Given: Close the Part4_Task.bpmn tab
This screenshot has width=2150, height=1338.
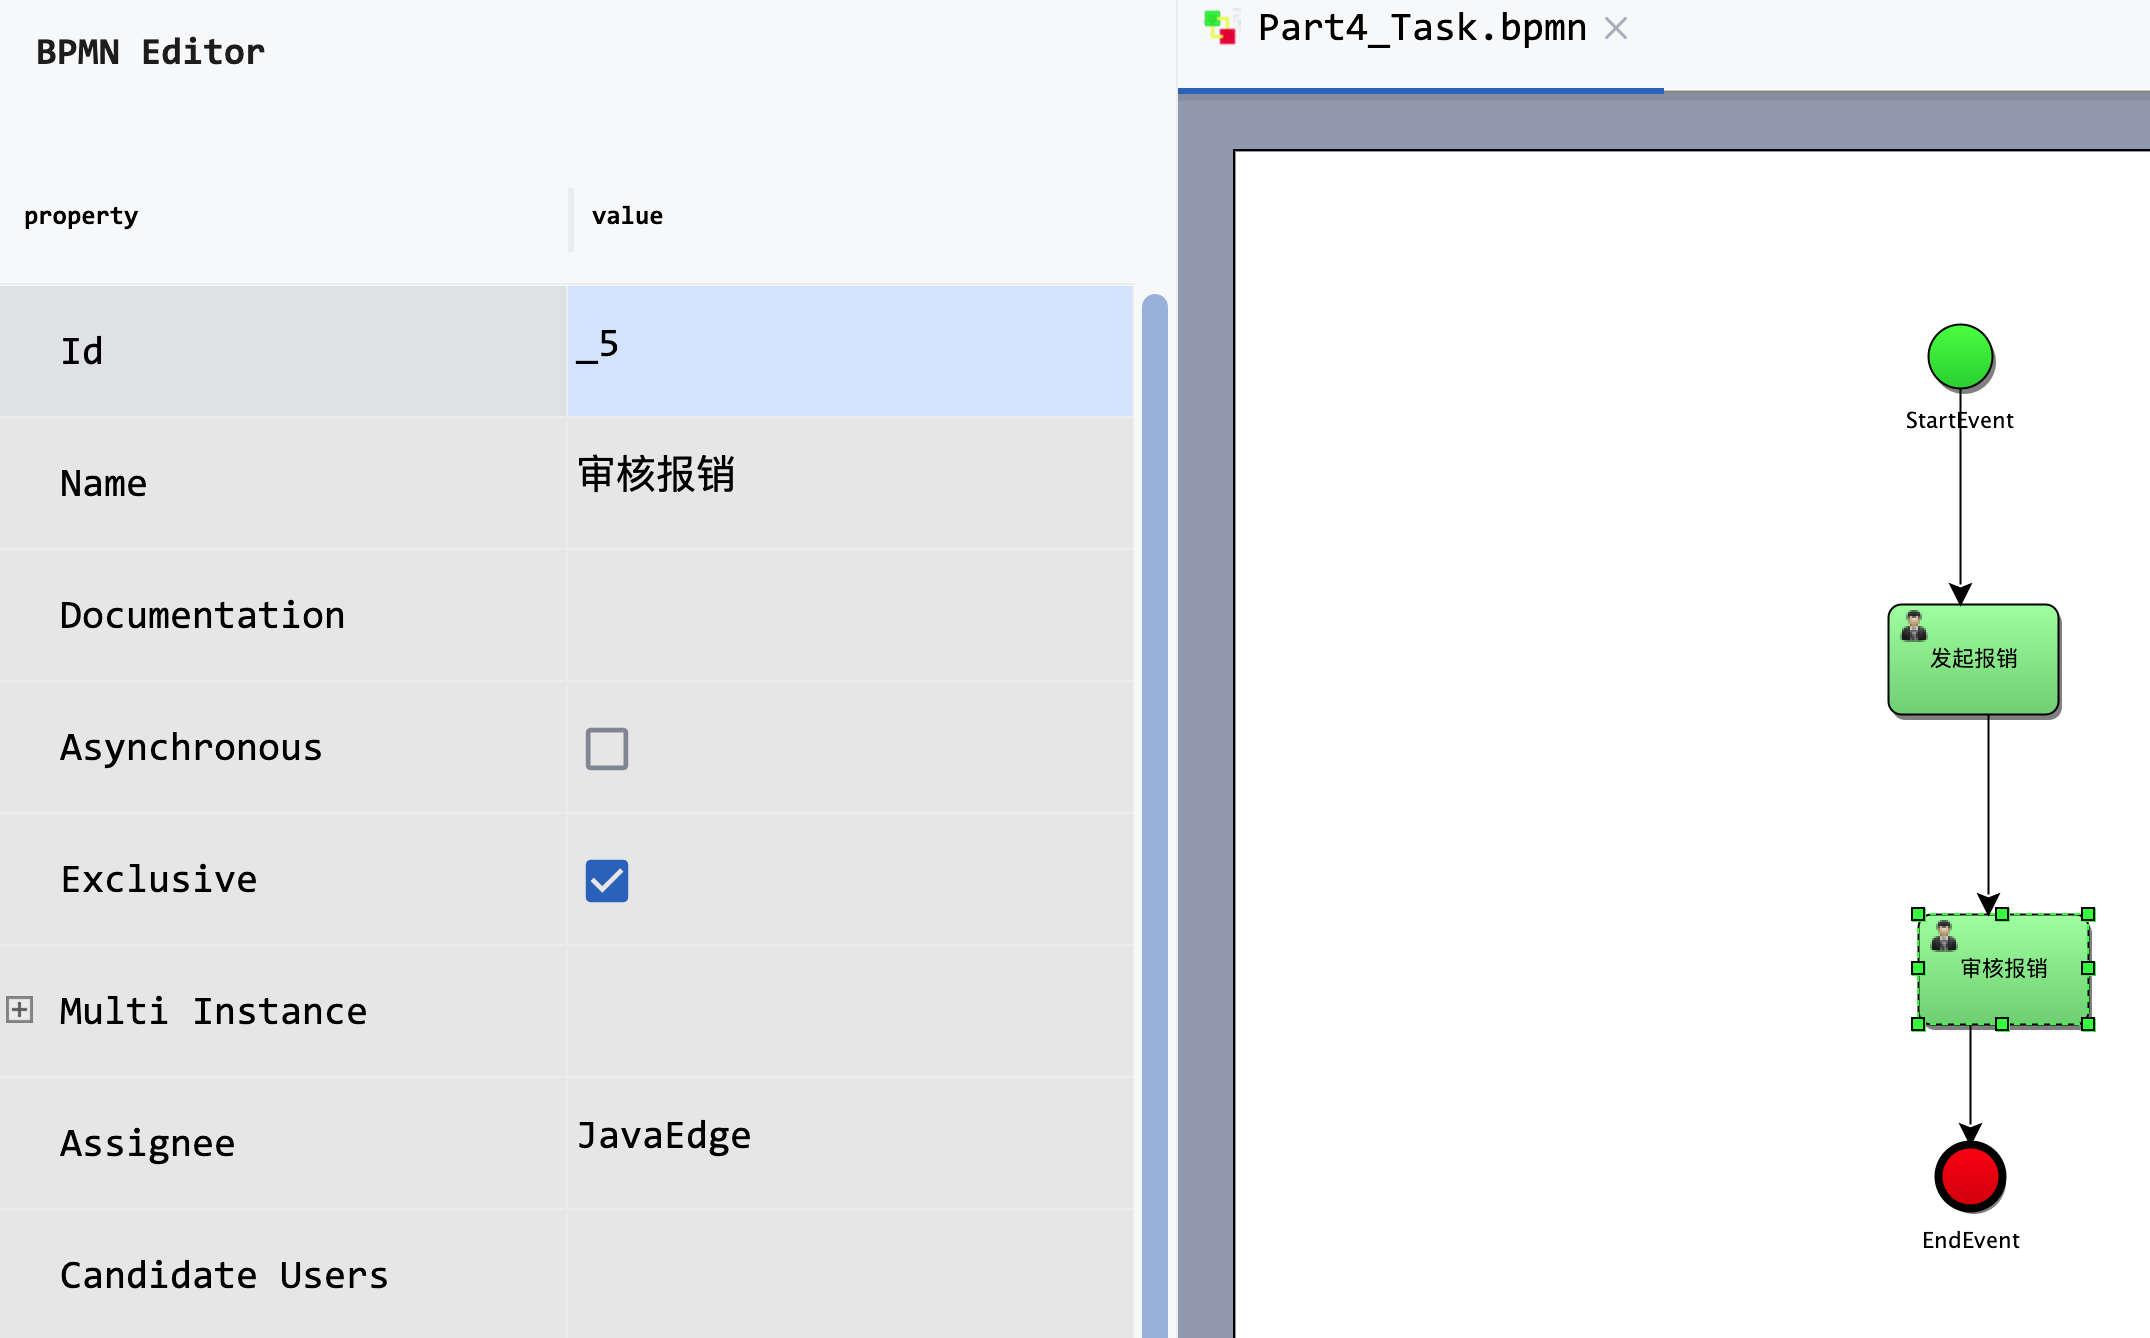Looking at the screenshot, I should (x=1616, y=28).
